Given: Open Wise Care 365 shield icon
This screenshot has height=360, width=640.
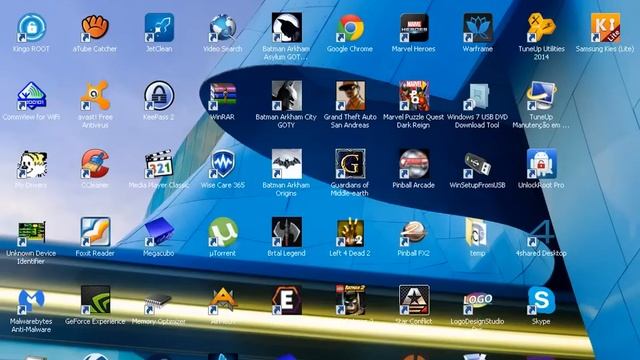Looking at the screenshot, I should [222, 164].
